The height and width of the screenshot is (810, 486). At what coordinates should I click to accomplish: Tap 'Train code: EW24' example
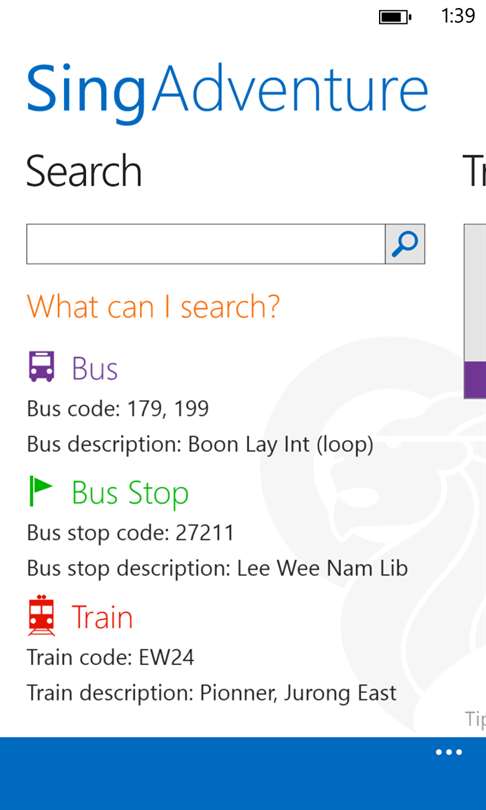[x=111, y=657]
